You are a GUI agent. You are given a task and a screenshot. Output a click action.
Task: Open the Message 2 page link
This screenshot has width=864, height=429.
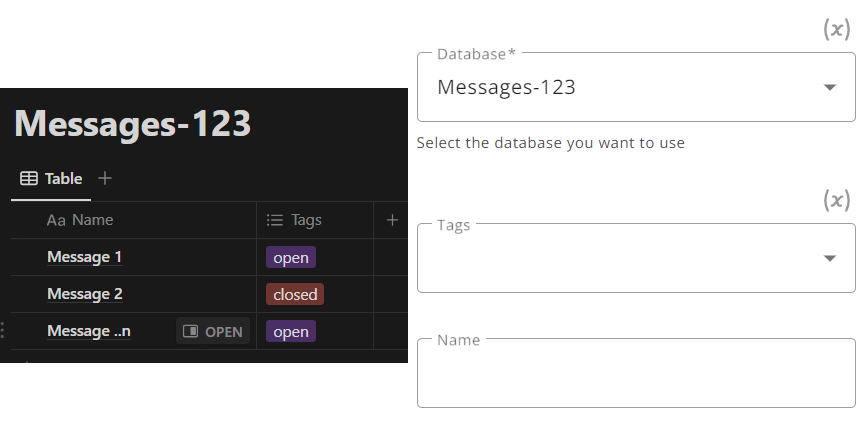point(85,294)
